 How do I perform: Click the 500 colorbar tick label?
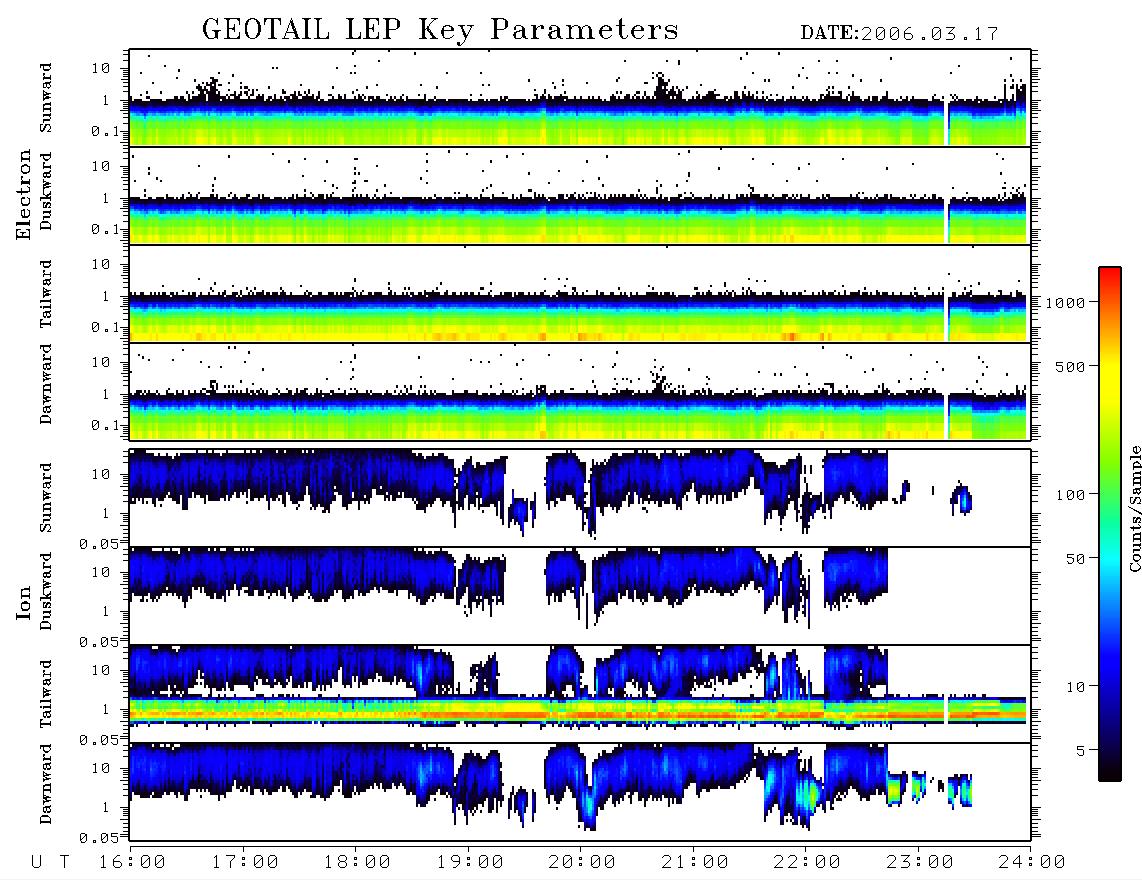coord(1070,366)
